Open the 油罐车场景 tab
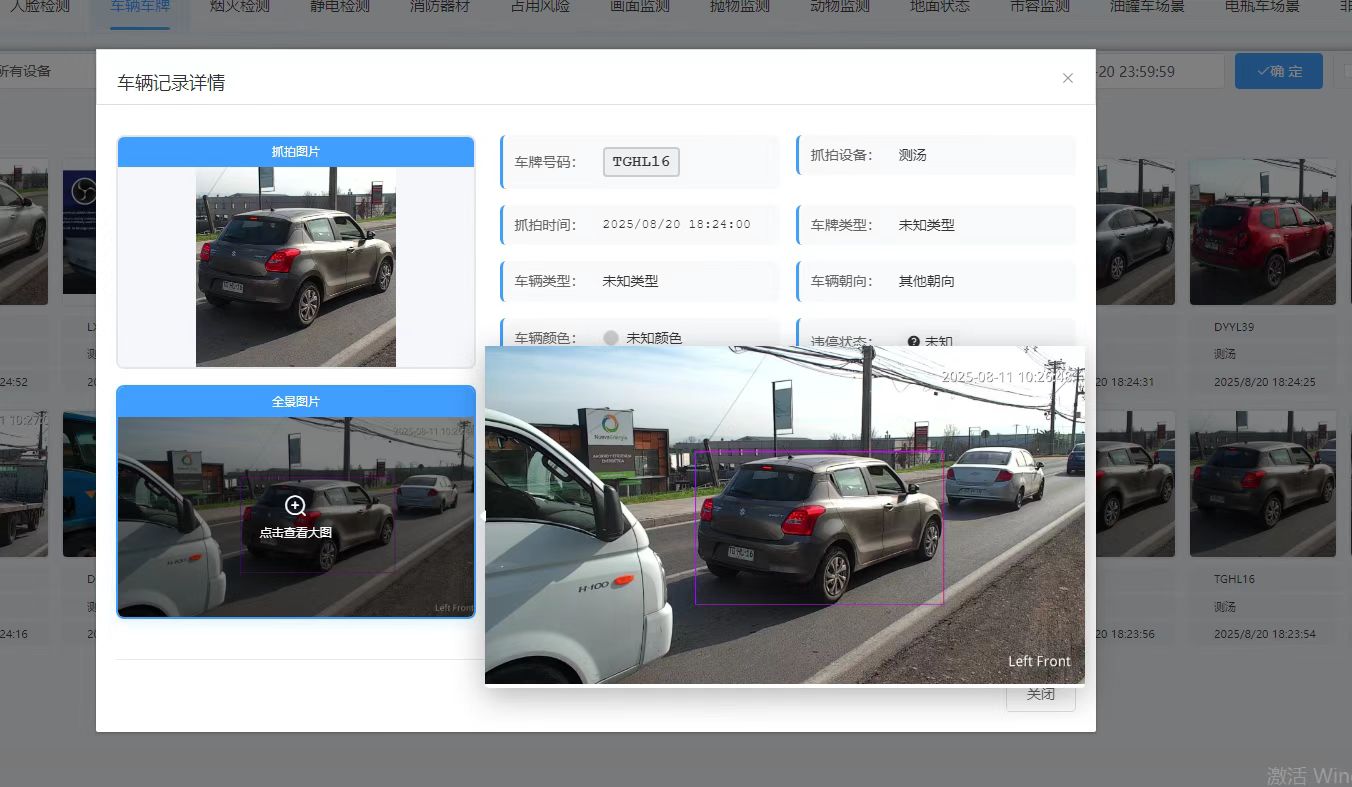Screen dimensions: 1352x787 (x=1147, y=6)
